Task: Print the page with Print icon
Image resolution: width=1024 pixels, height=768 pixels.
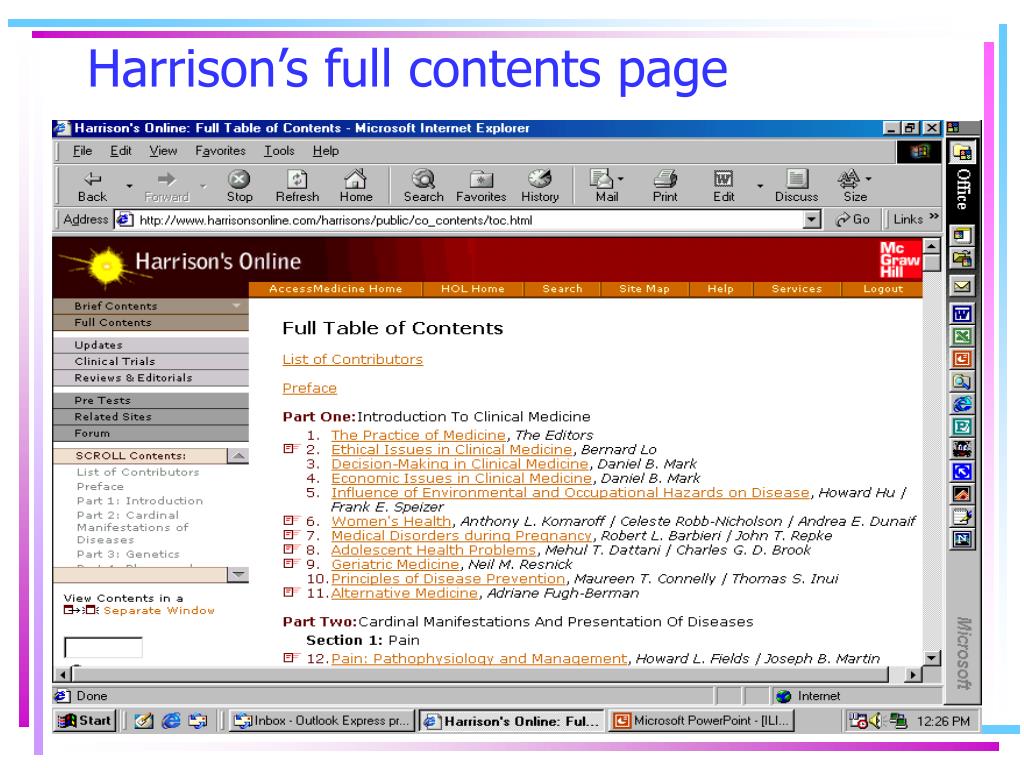Action: pos(665,185)
